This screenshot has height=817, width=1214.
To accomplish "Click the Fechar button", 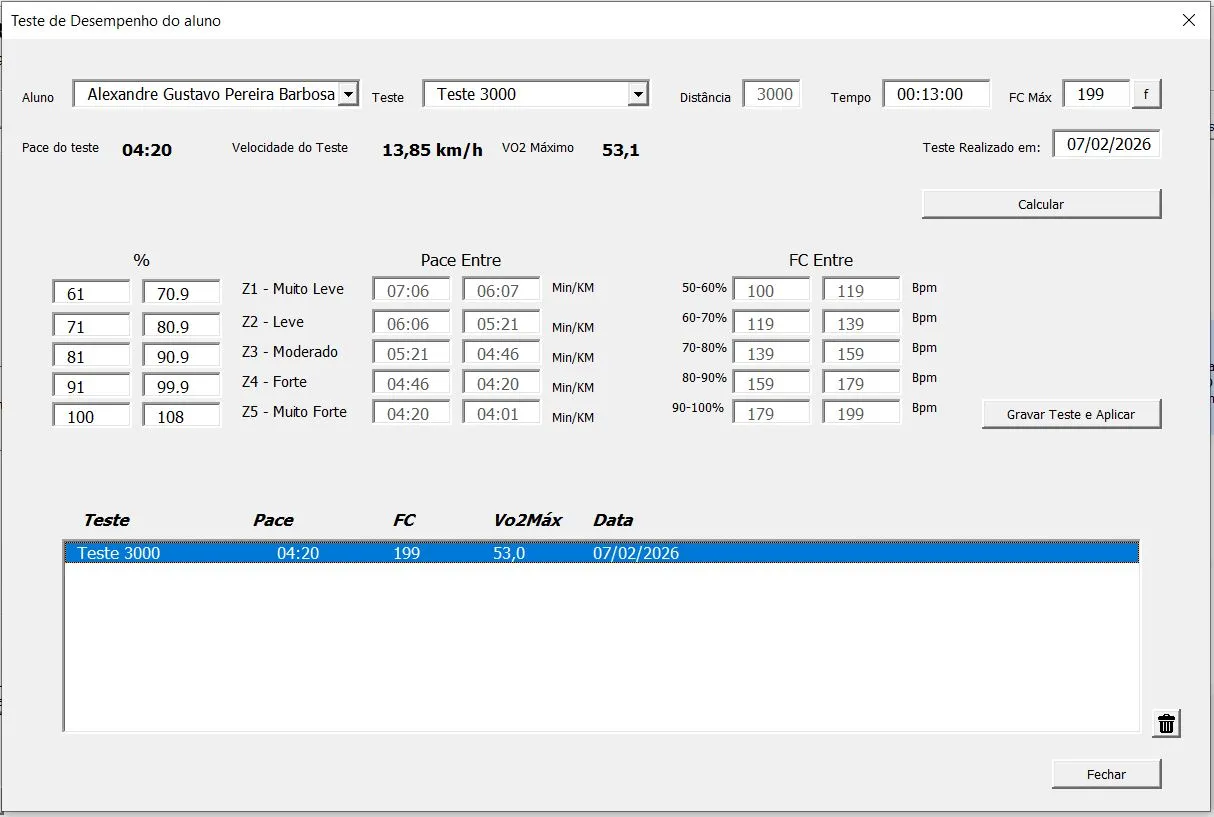I will (1106, 774).
